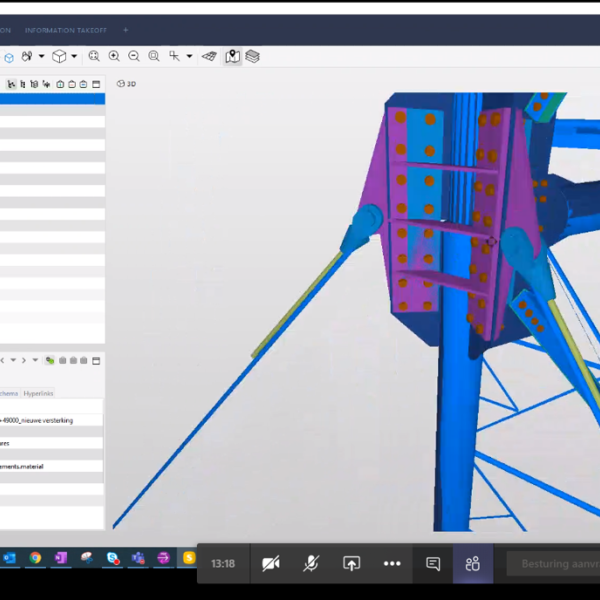Go forward with the right chevron
Viewport: 600px width, 600px height.
pyautogui.click(x=24, y=360)
